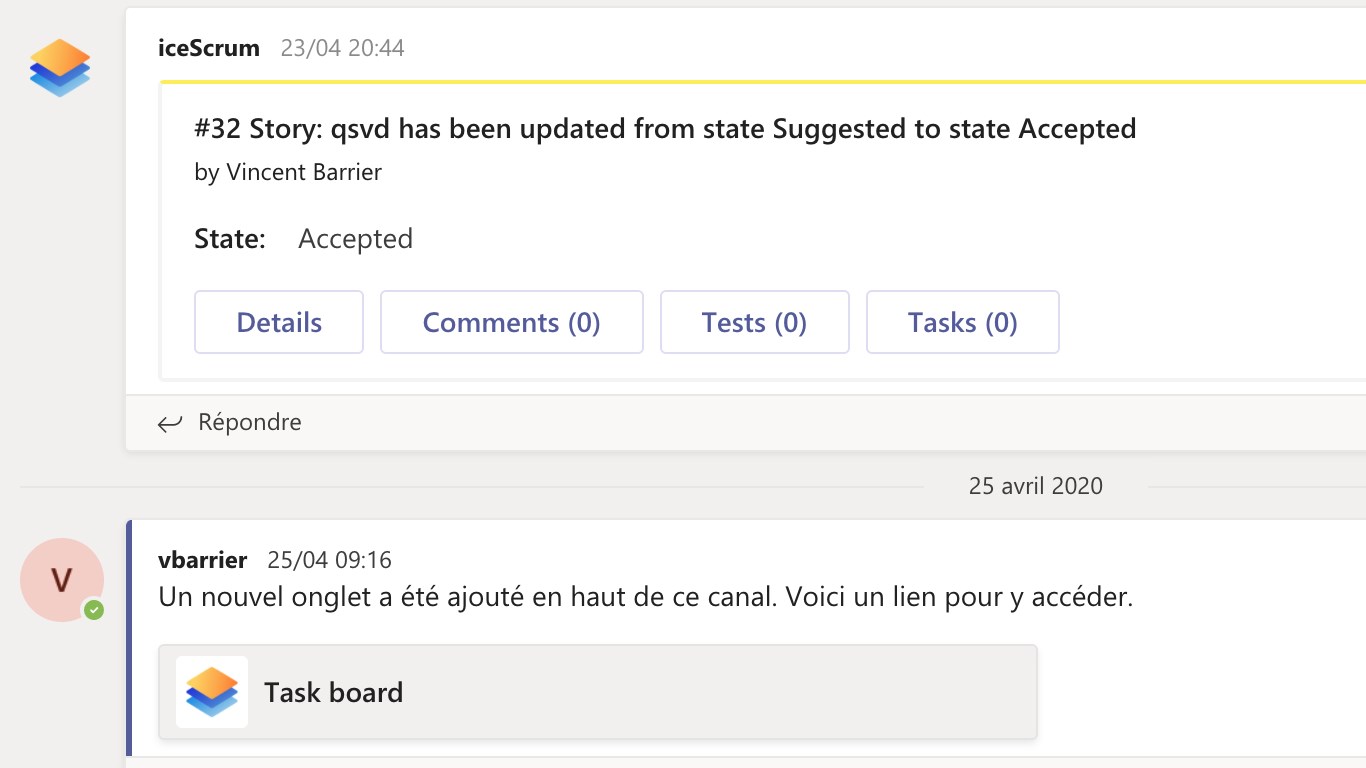Click the iceScrum sender name
The image size is (1366, 768).
click(209, 48)
